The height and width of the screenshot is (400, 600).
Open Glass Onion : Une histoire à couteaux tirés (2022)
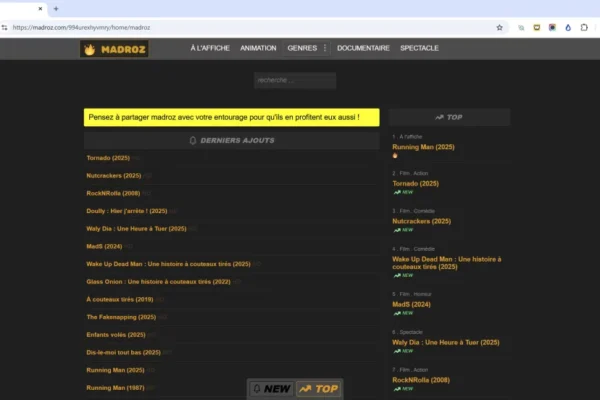pos(158,282)
